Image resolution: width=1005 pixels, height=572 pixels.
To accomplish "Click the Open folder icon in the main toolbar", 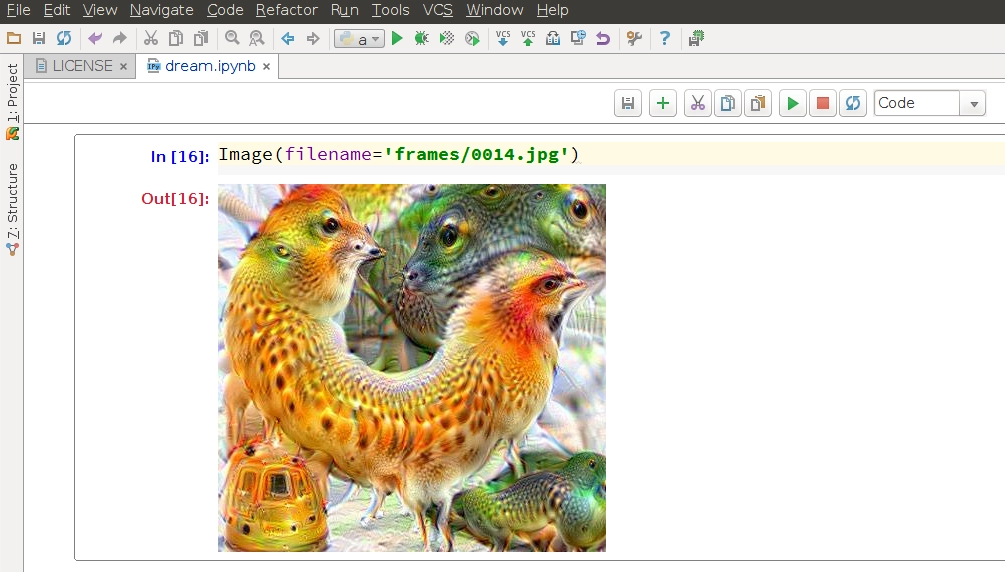I will click(x=14, y=38).
